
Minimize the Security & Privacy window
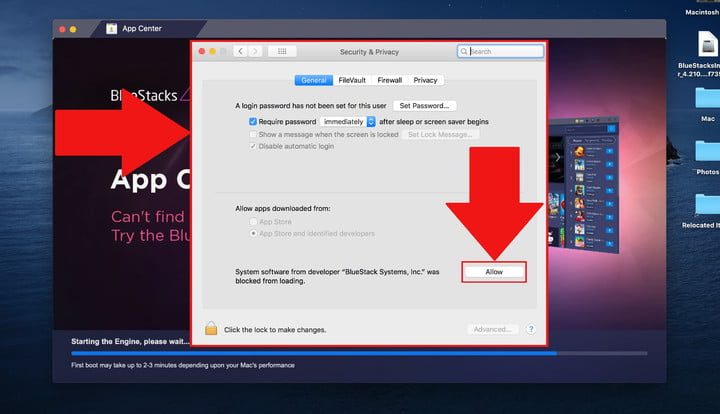click(213, 51)
